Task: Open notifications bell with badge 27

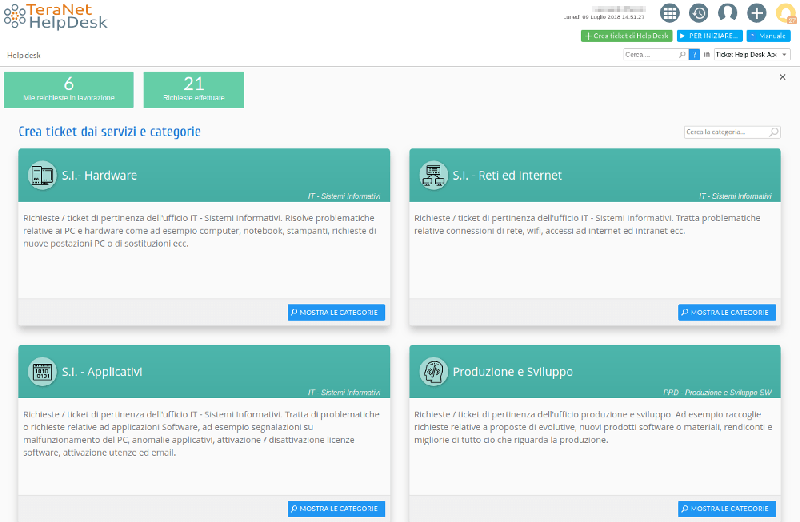Action: (x=786, y=13)
